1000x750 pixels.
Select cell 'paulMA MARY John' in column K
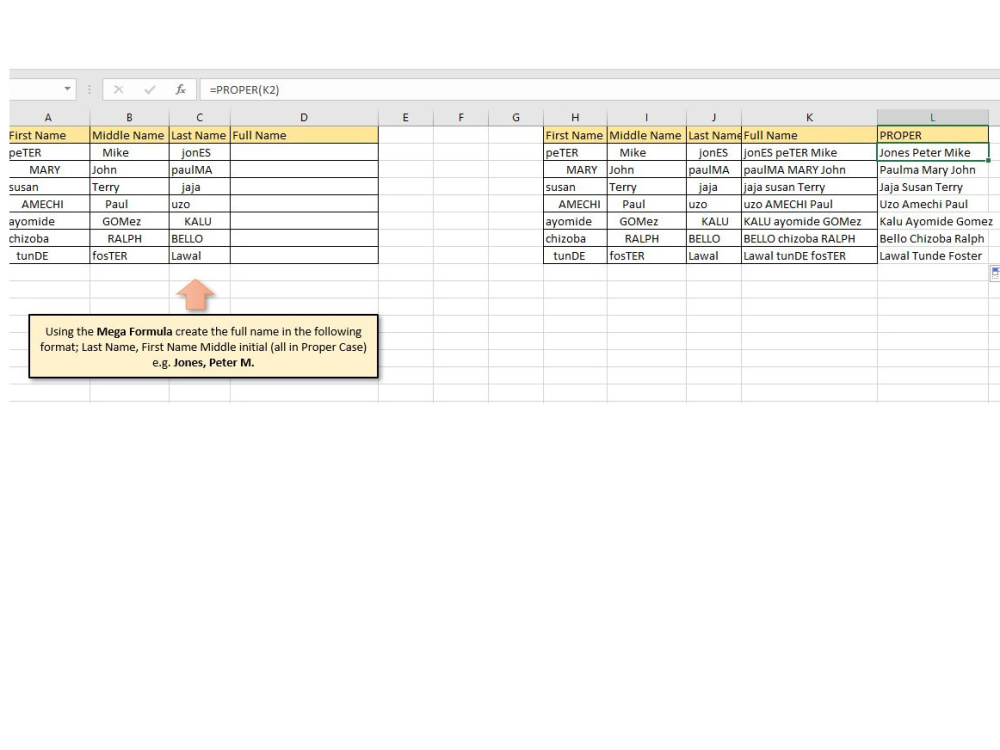tap(809, 170)
